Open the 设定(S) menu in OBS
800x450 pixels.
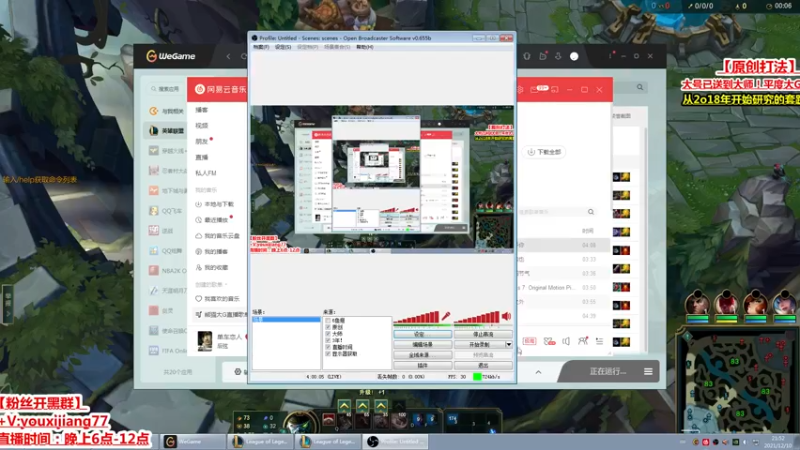(x=283, y=47)
